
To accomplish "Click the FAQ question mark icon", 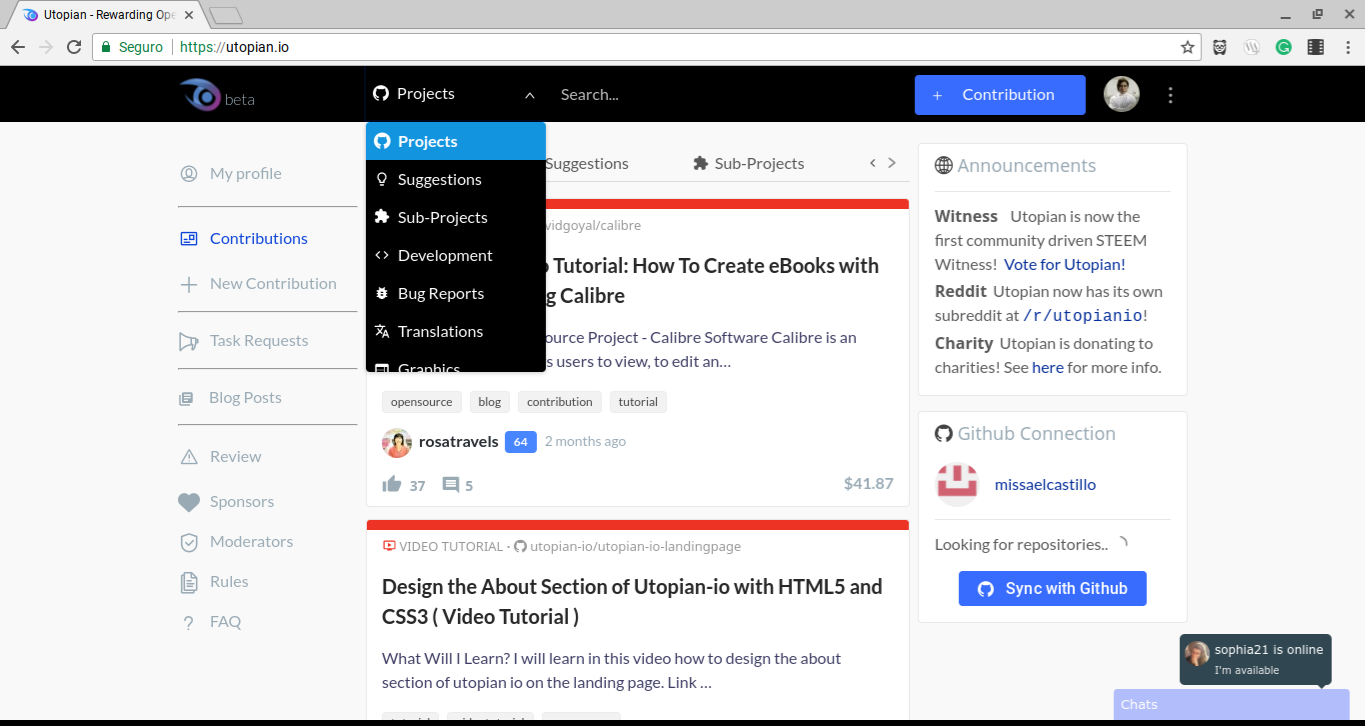I will pyautogui.click(x=188, y=623).
